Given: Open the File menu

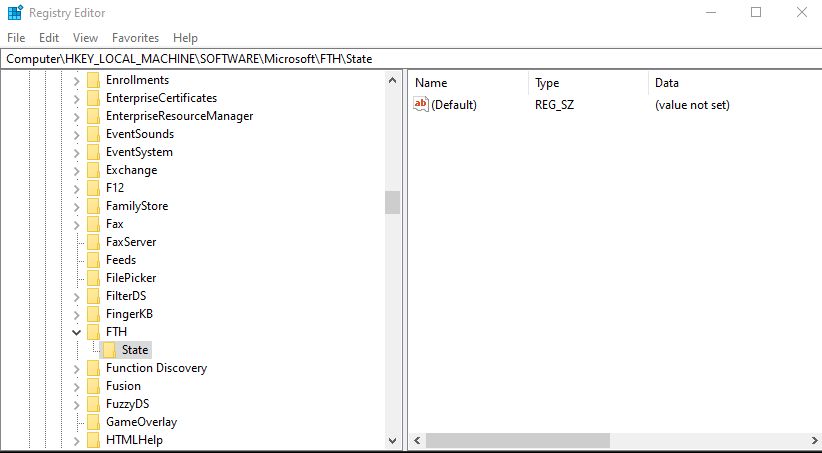Looking at the screenshot, I should (x=16, y=38).
